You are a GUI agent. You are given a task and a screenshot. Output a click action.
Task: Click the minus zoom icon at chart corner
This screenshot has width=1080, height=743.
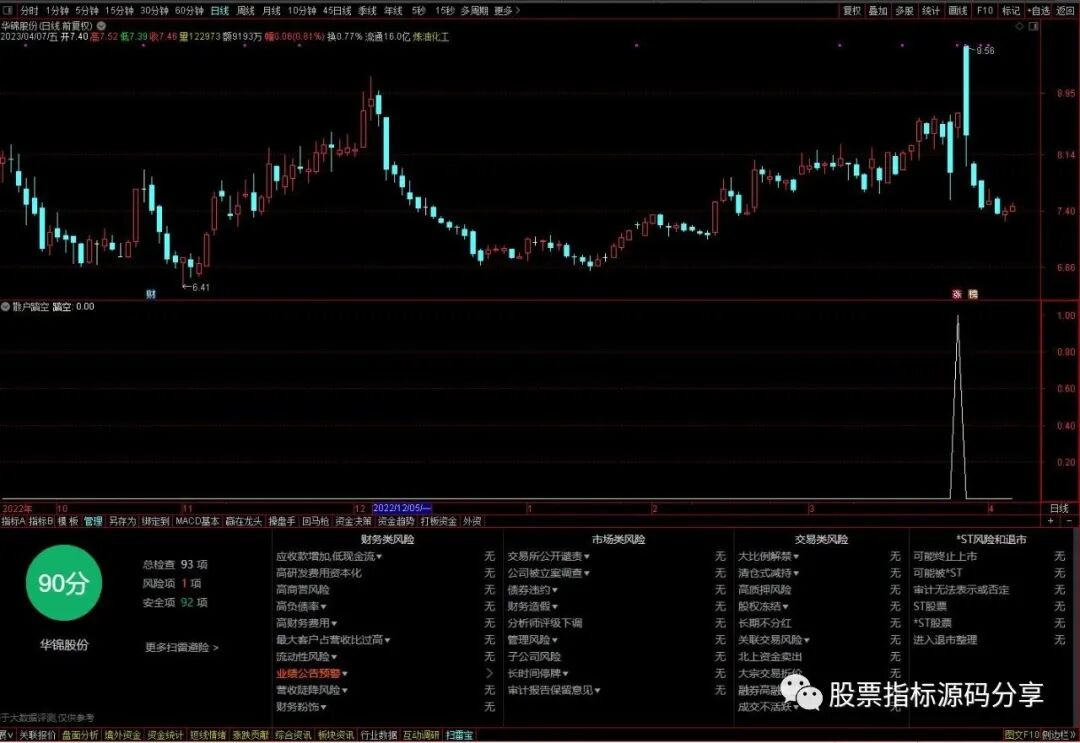point(1069,521)
